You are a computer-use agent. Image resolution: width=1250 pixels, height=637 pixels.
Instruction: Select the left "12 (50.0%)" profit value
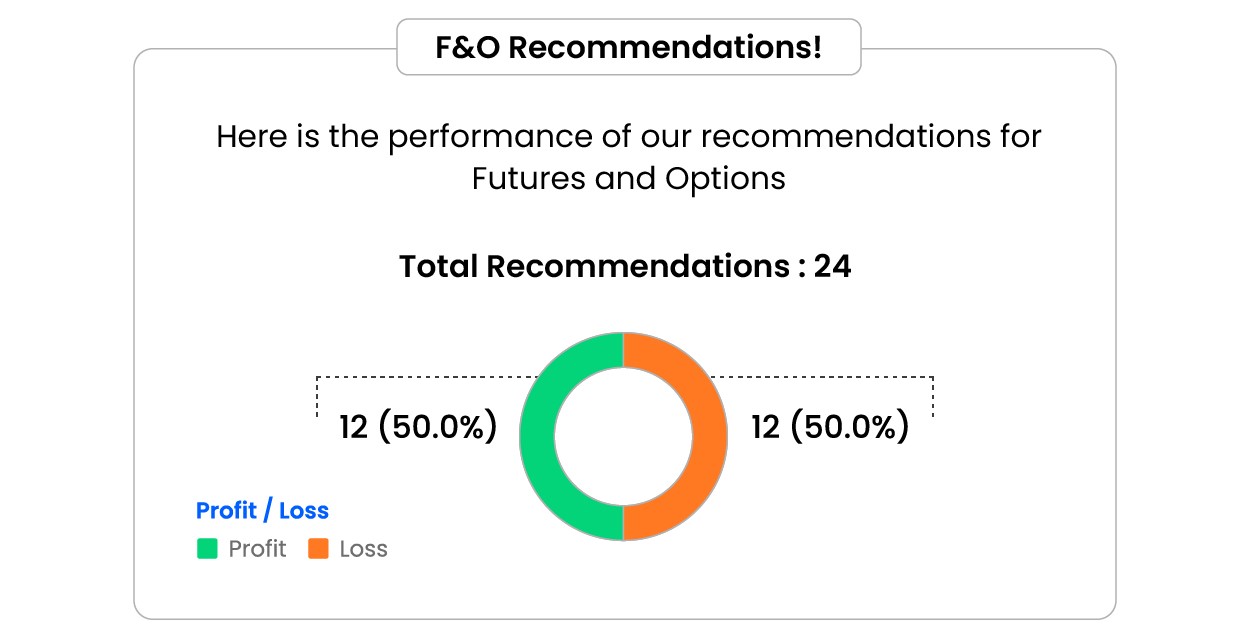click(x=418, y=427)
